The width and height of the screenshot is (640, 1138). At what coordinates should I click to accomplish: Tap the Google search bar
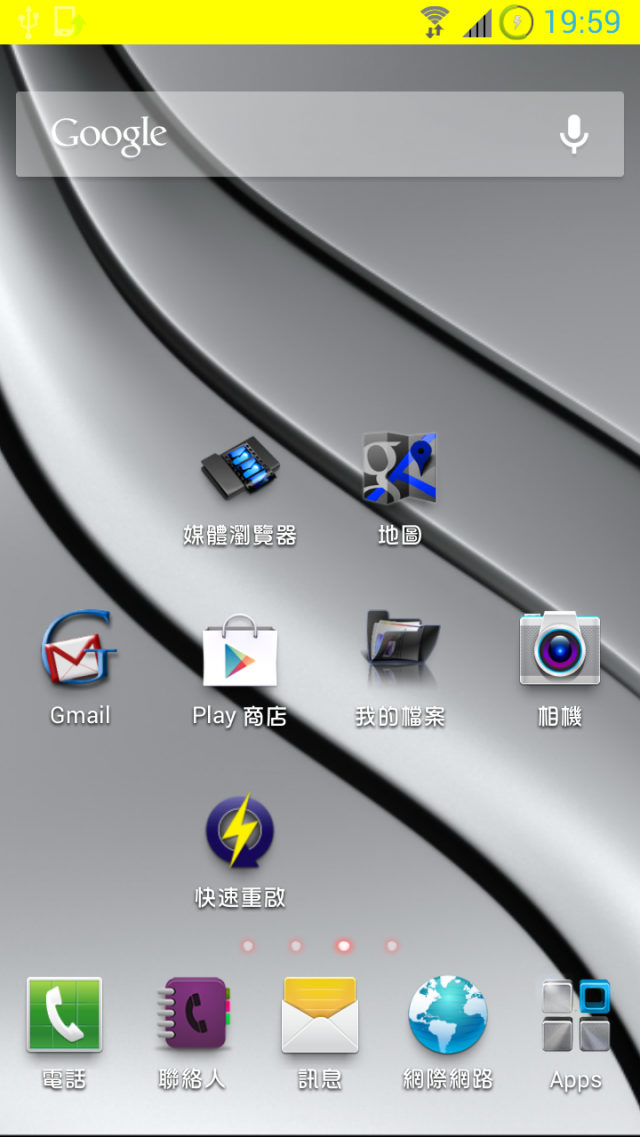320,134
